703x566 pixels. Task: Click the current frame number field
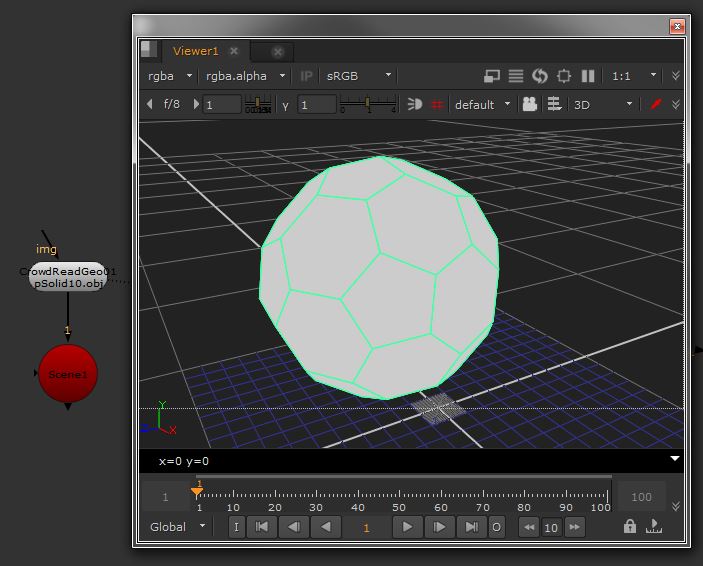click(366, 527)
